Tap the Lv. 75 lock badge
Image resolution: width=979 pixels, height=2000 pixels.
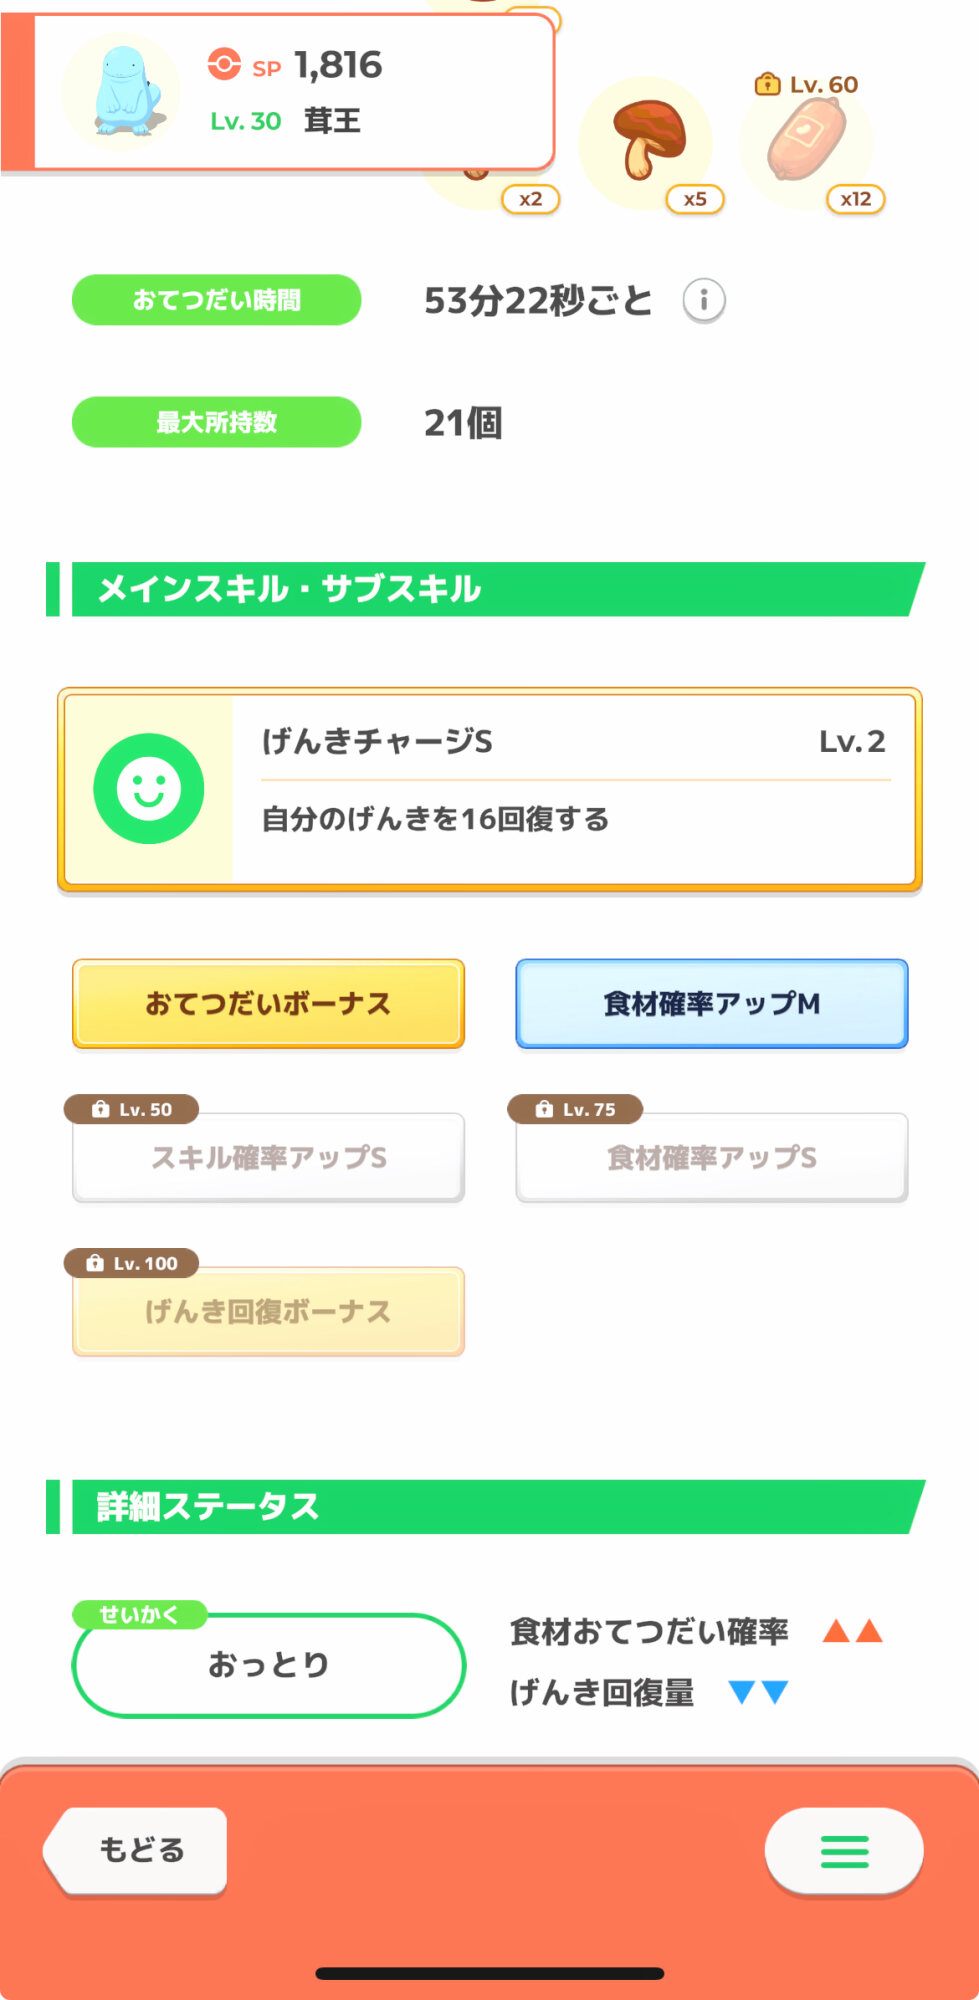tap(576, 1109)
